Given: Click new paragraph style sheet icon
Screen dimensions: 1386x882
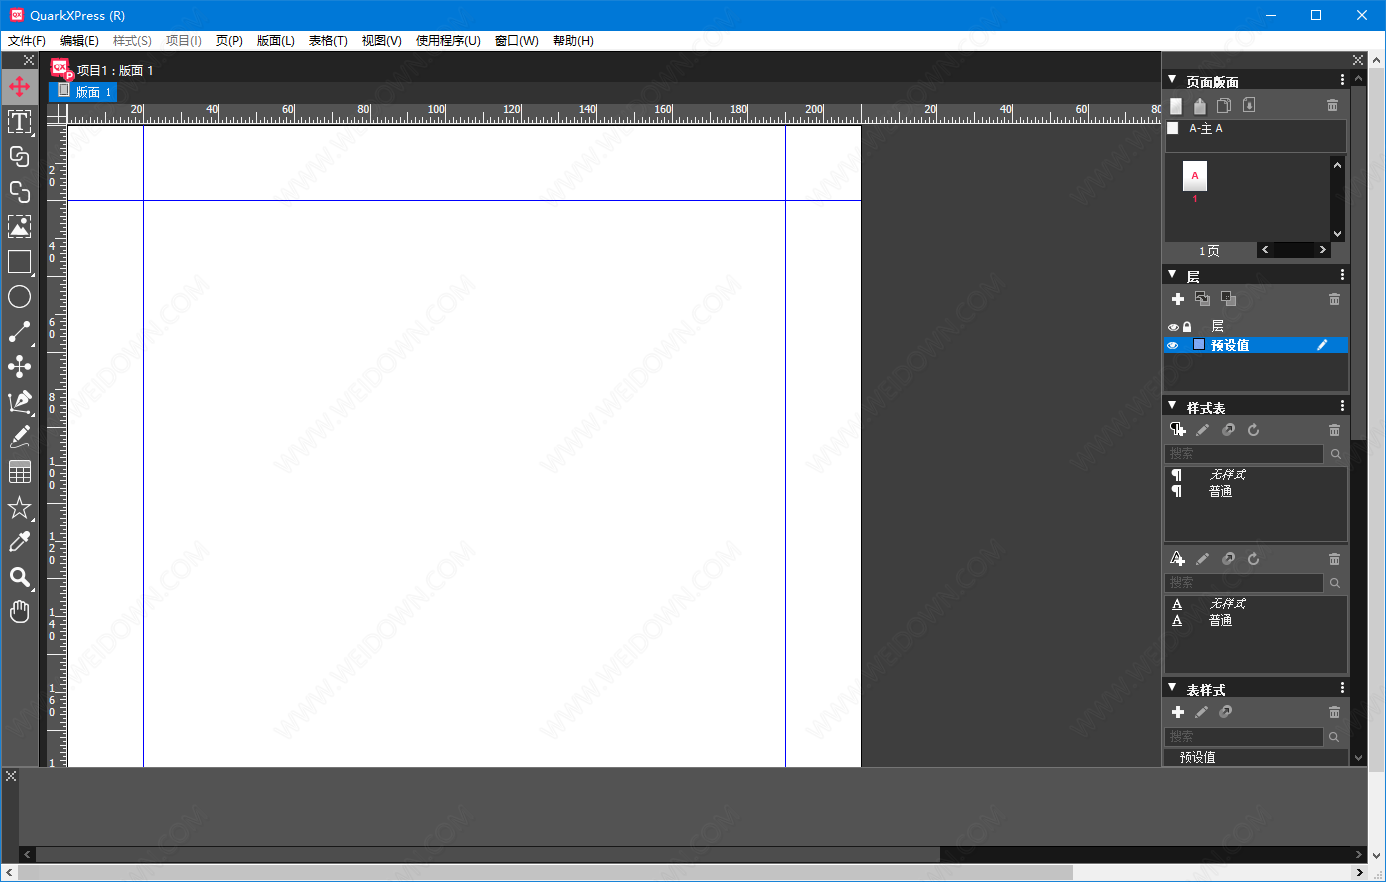Looking at the screenshot, I should pos(1178,430).
